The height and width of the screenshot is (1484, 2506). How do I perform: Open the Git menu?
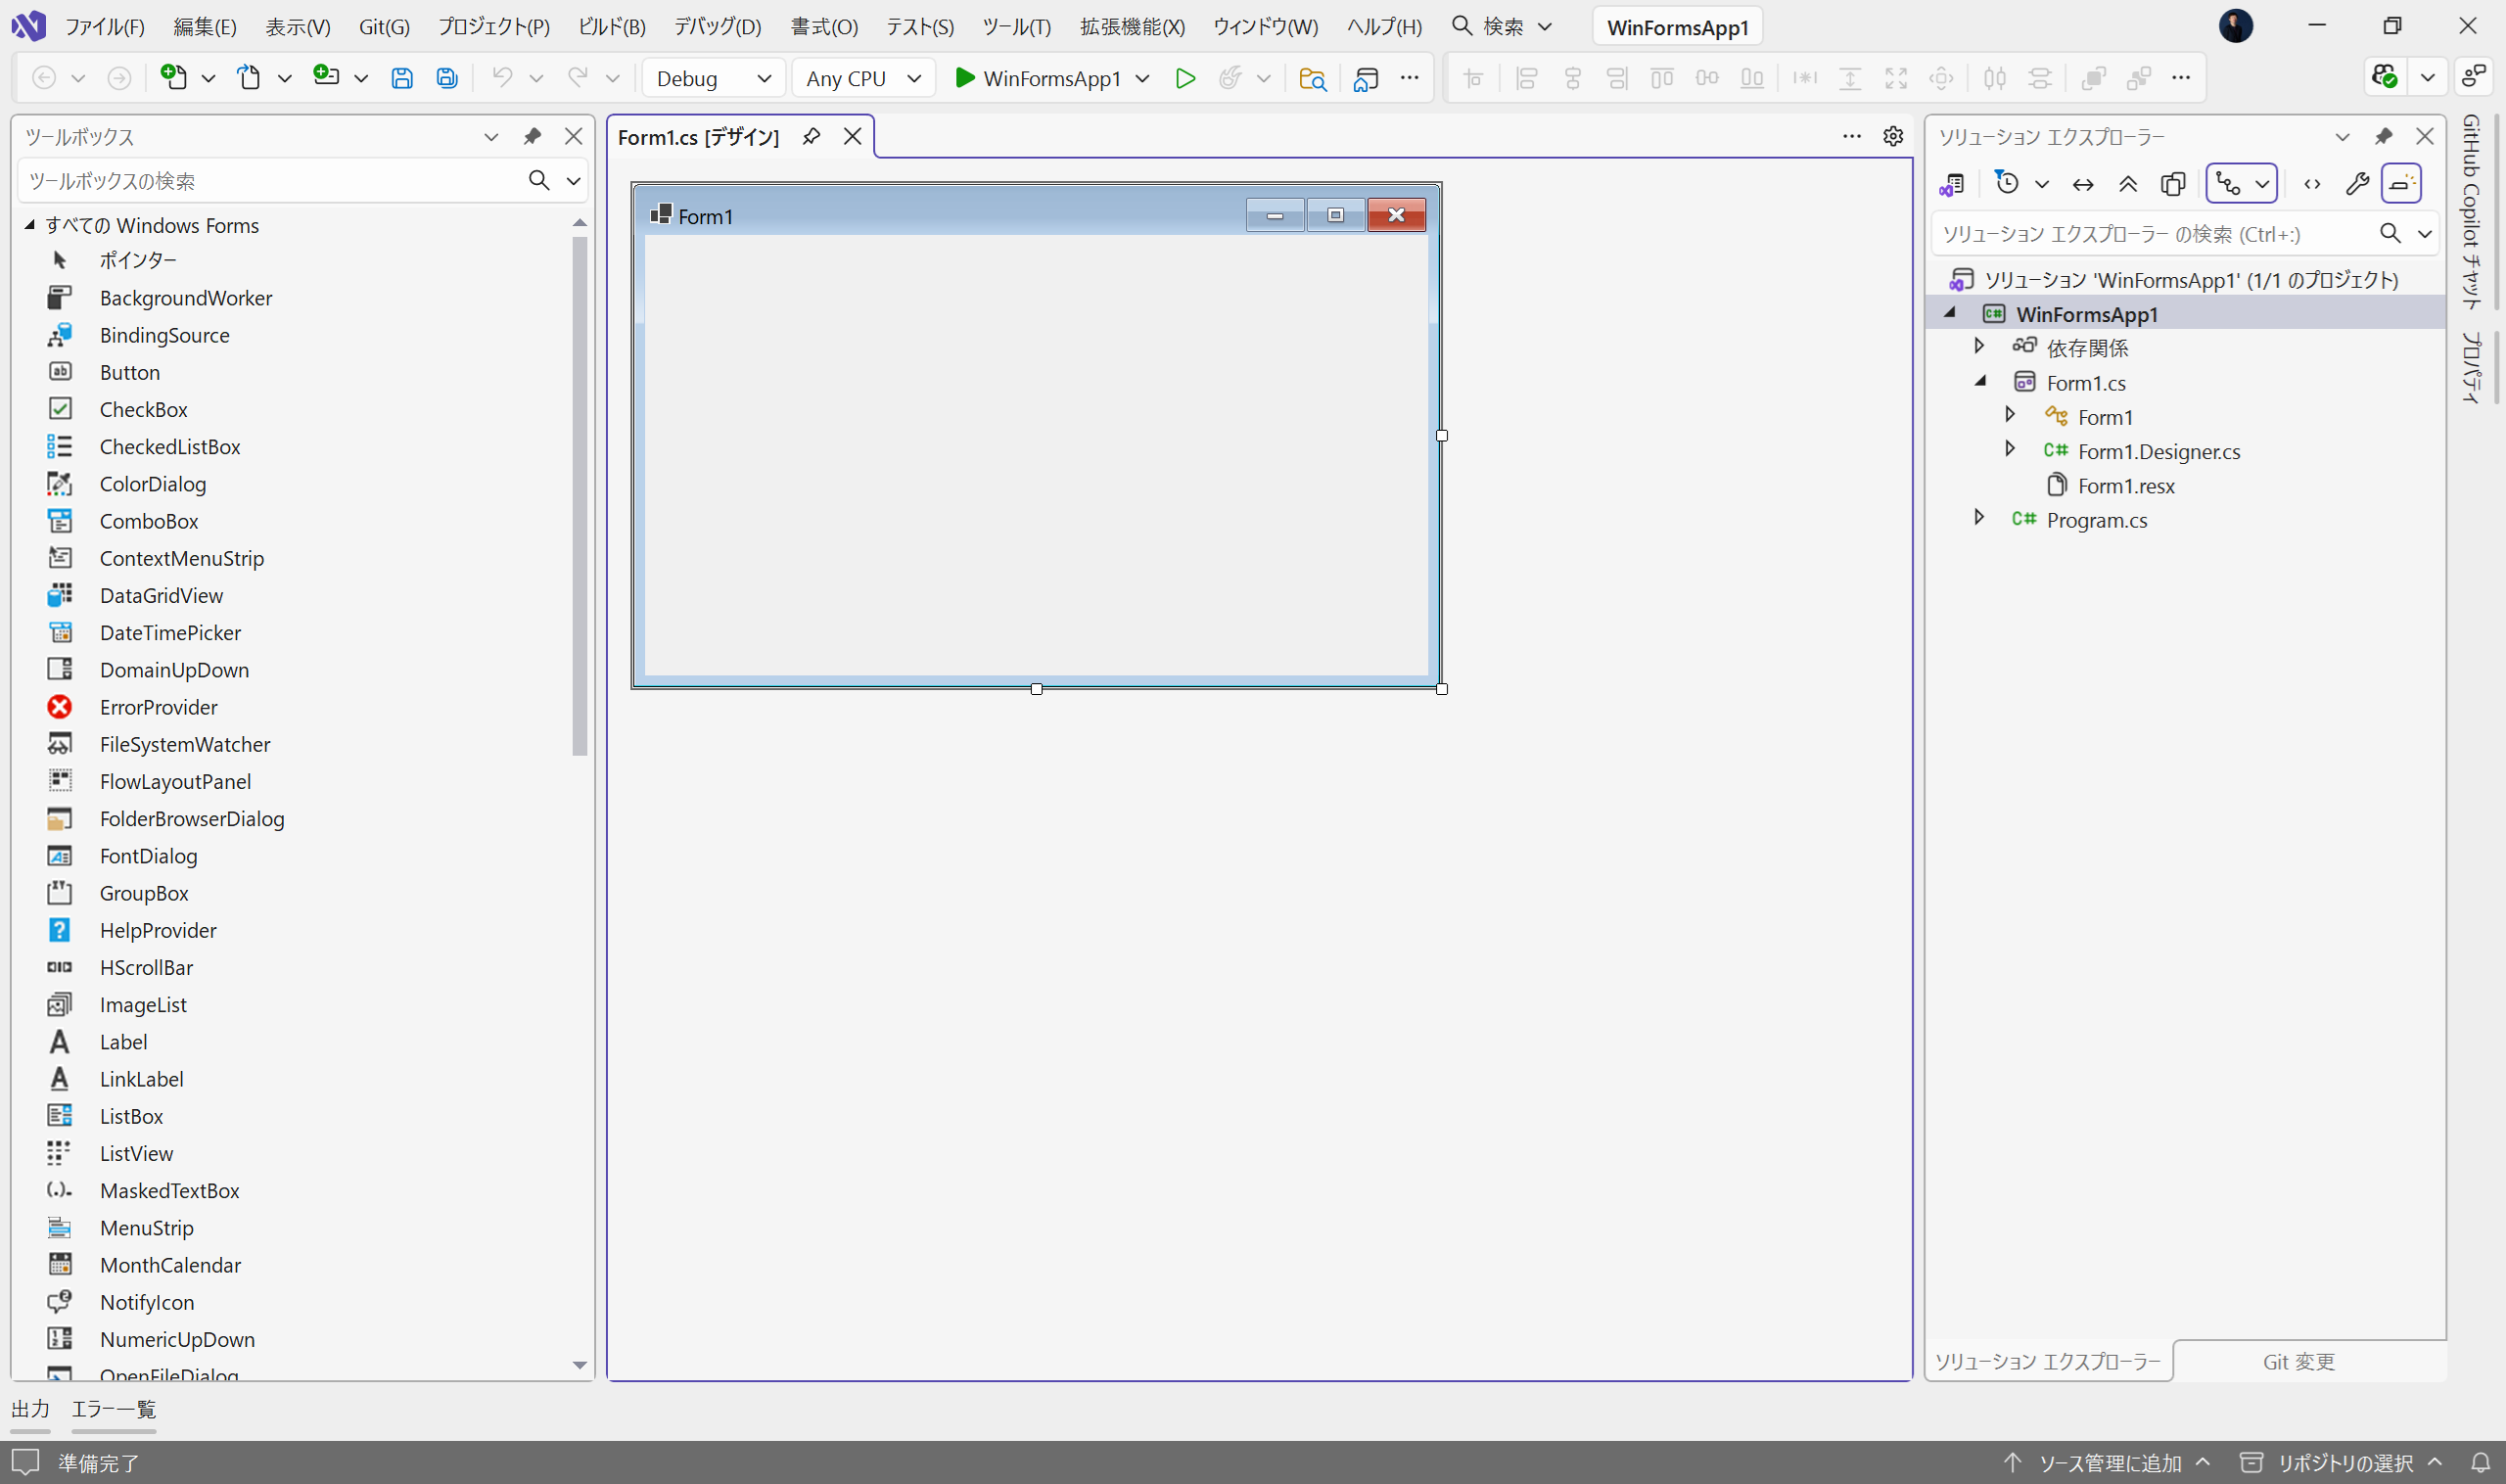384,27
